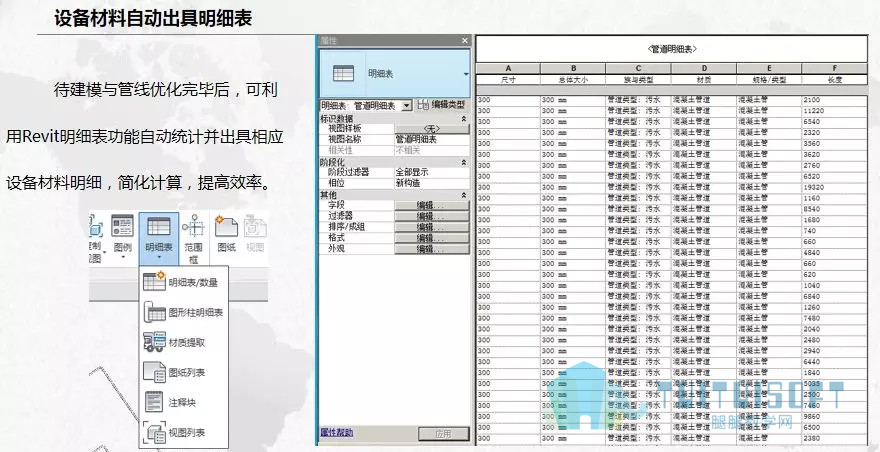
Task: Click the 视图样板 <无> button
Action: click(432, 129)
